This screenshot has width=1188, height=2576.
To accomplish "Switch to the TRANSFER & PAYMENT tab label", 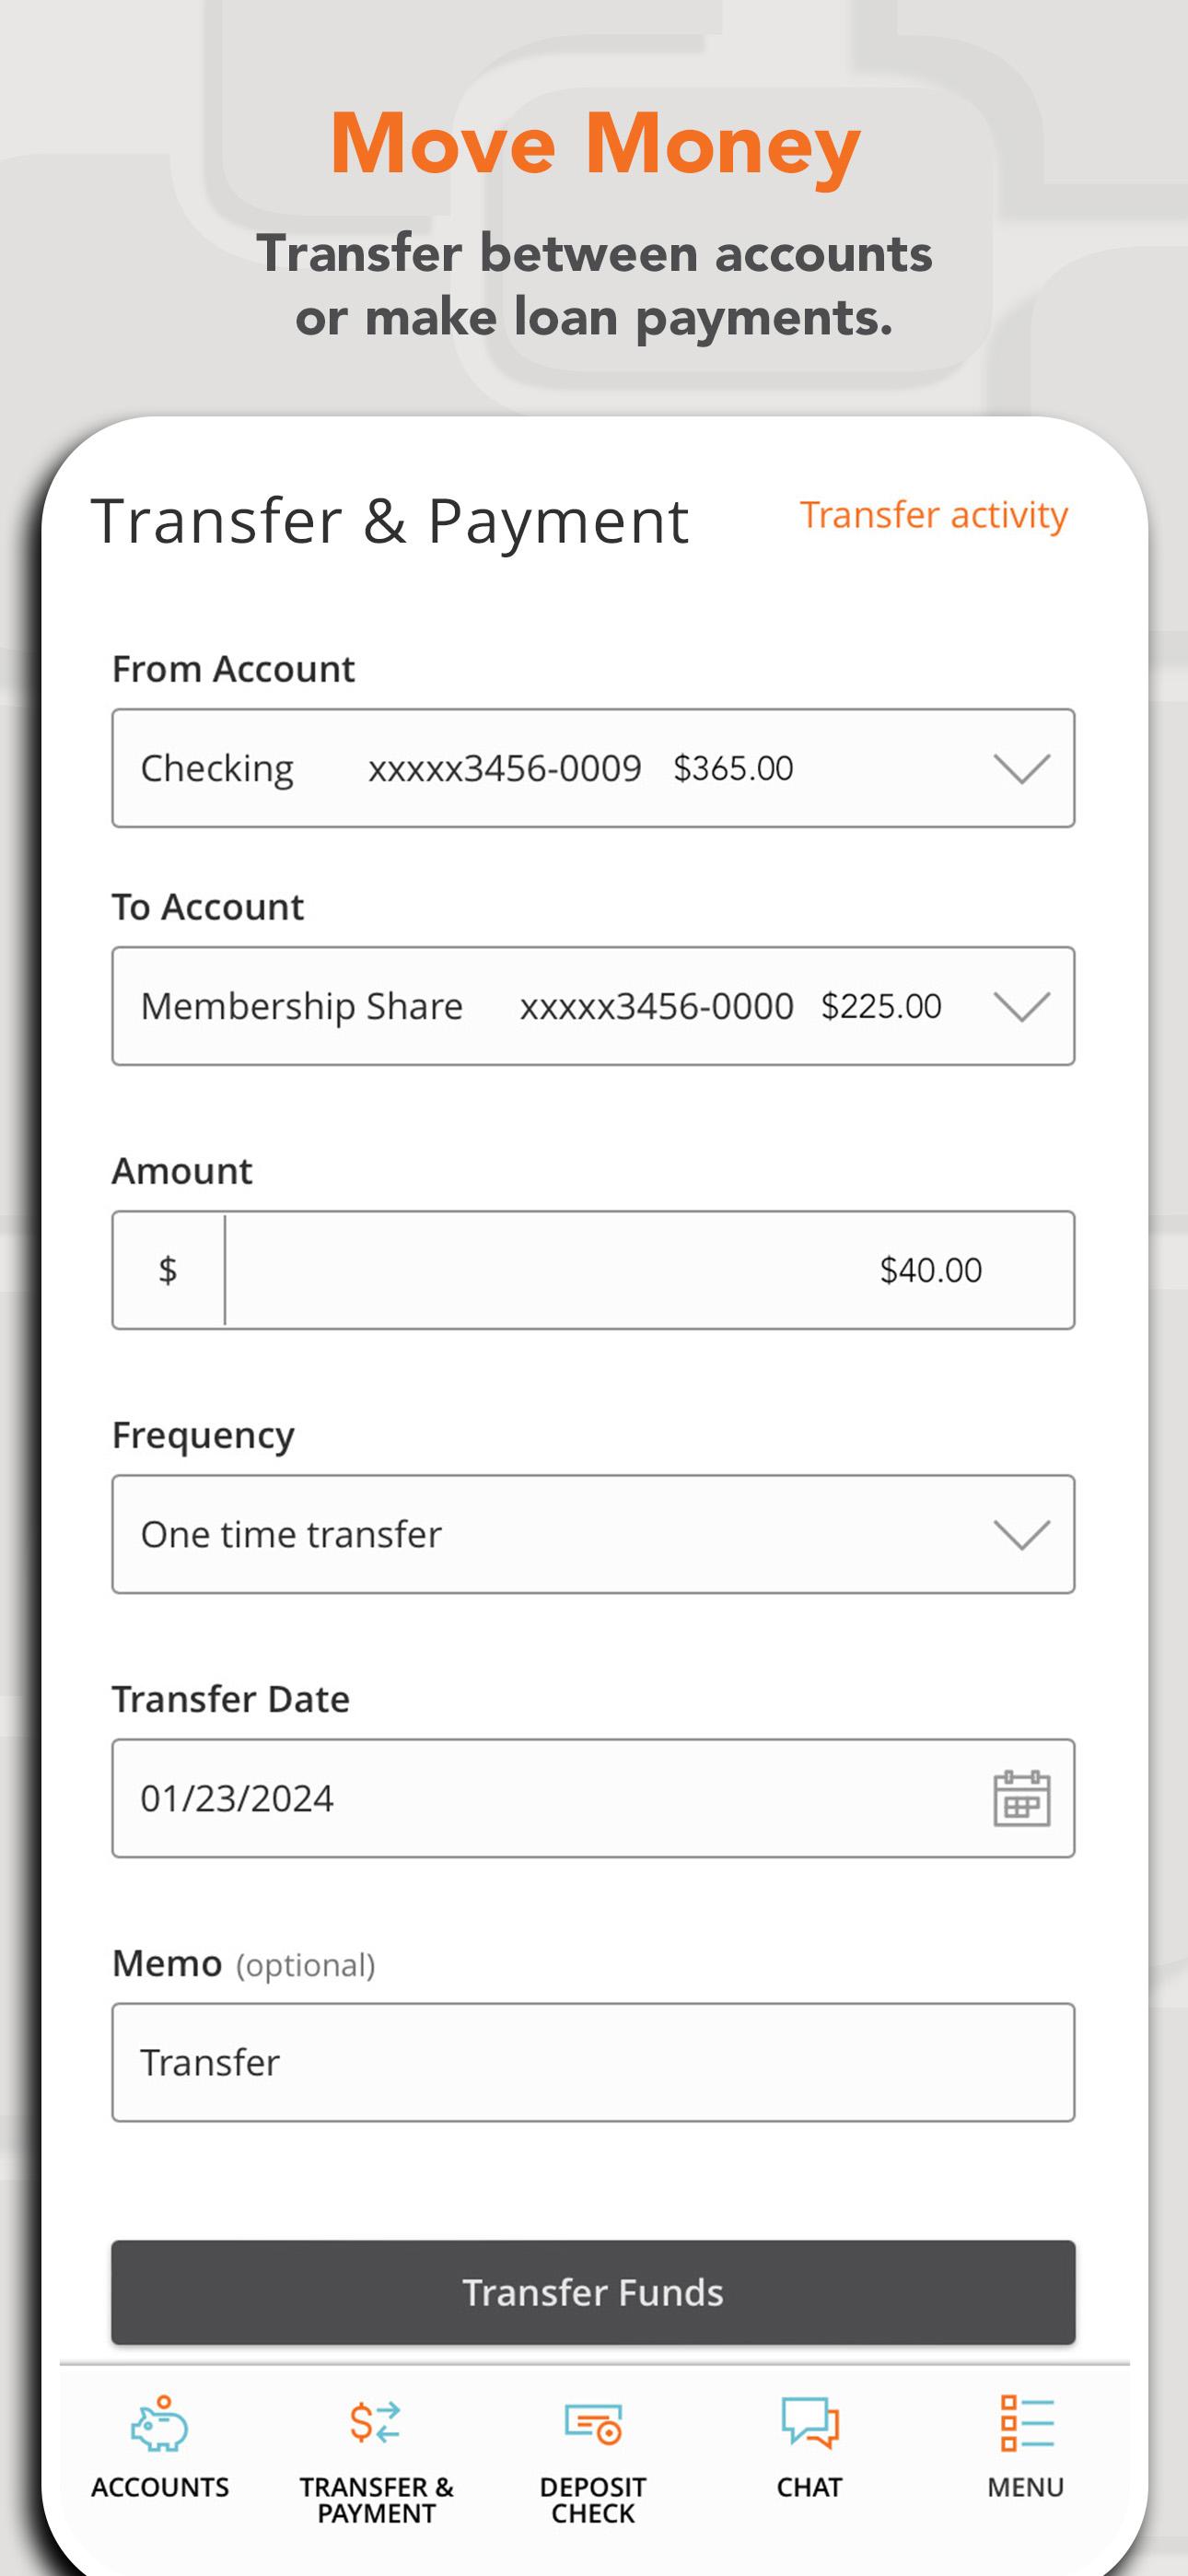I will tap(376, 2500).
